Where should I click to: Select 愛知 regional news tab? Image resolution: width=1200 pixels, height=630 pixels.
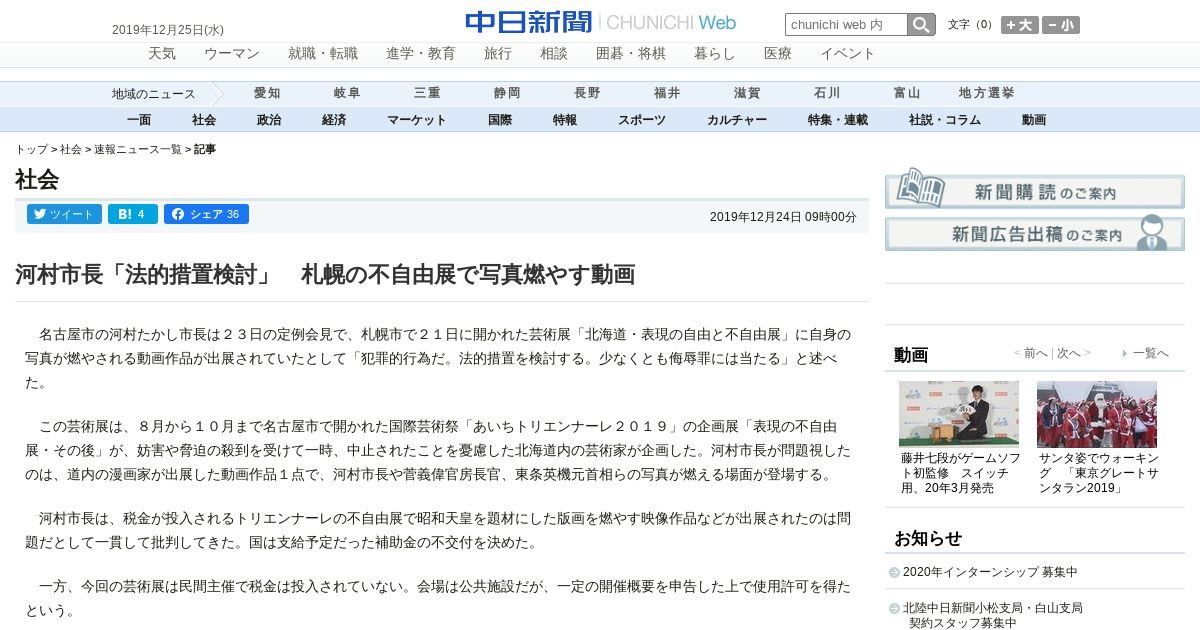tap(267, 93)
